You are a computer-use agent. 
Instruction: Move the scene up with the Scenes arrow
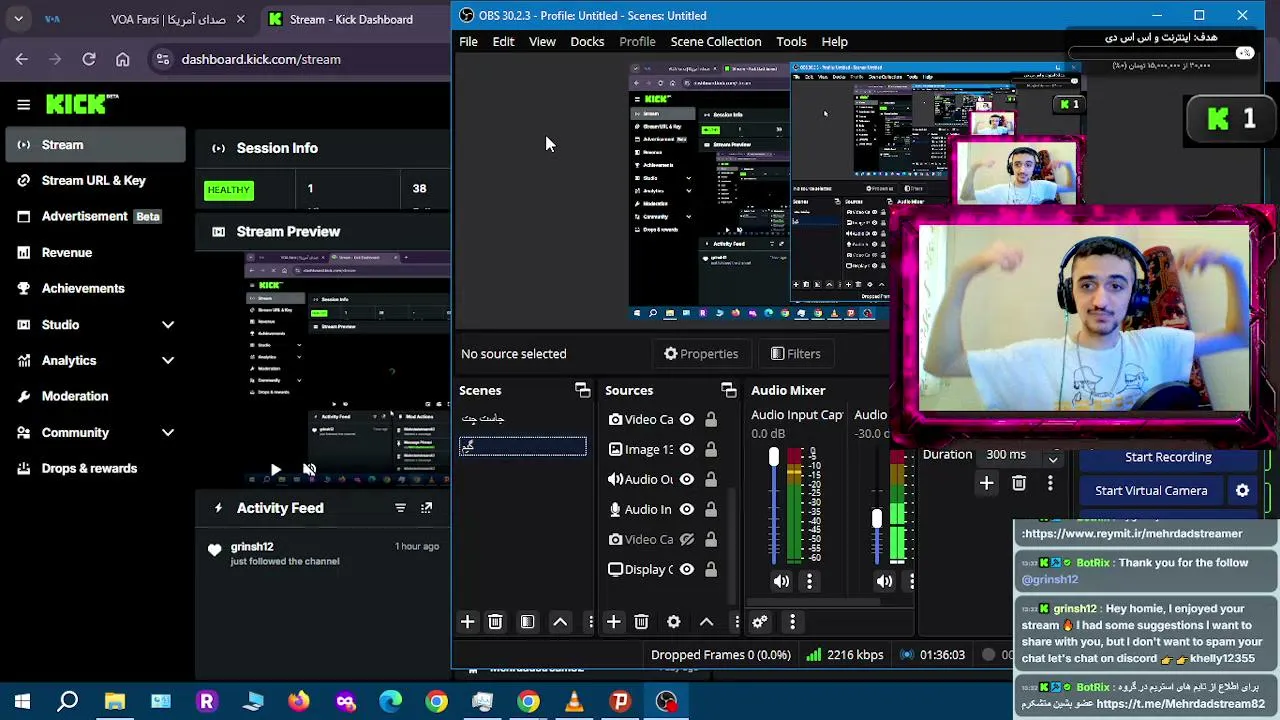pyautogui.click(x=560, y=622)
